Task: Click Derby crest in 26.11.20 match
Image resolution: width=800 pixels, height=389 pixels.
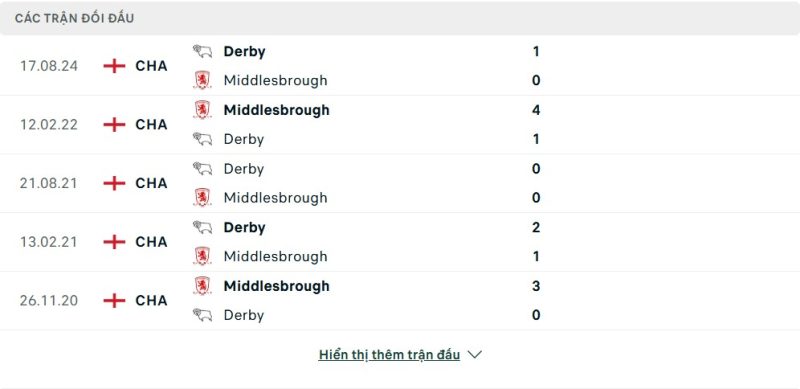Action: [202, 315]
